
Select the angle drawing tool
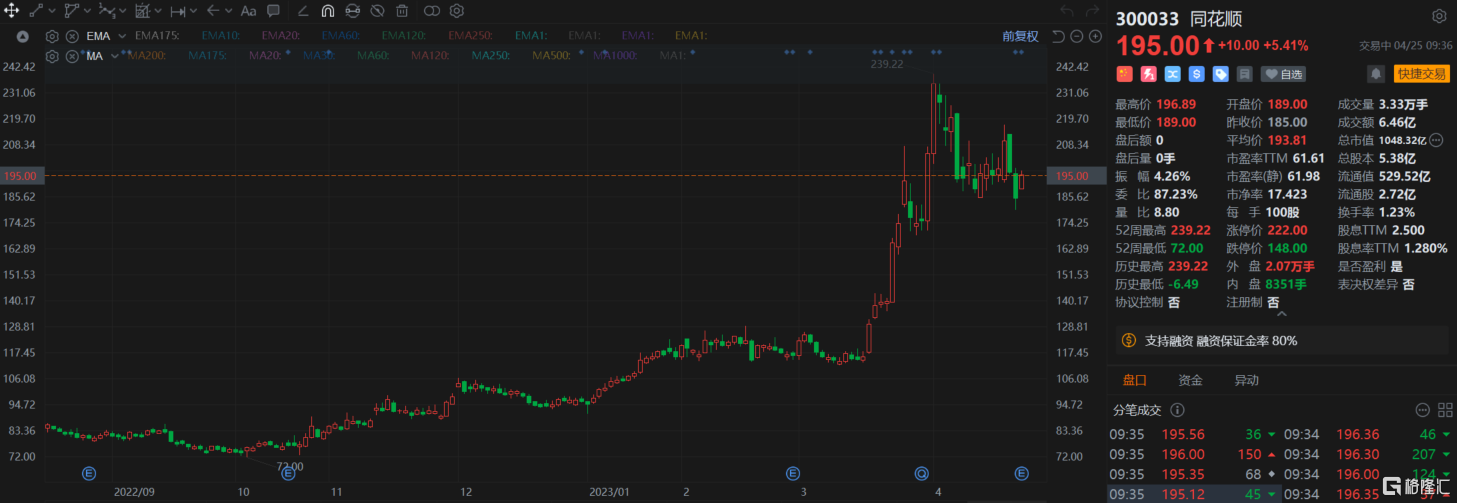(303, 11)
